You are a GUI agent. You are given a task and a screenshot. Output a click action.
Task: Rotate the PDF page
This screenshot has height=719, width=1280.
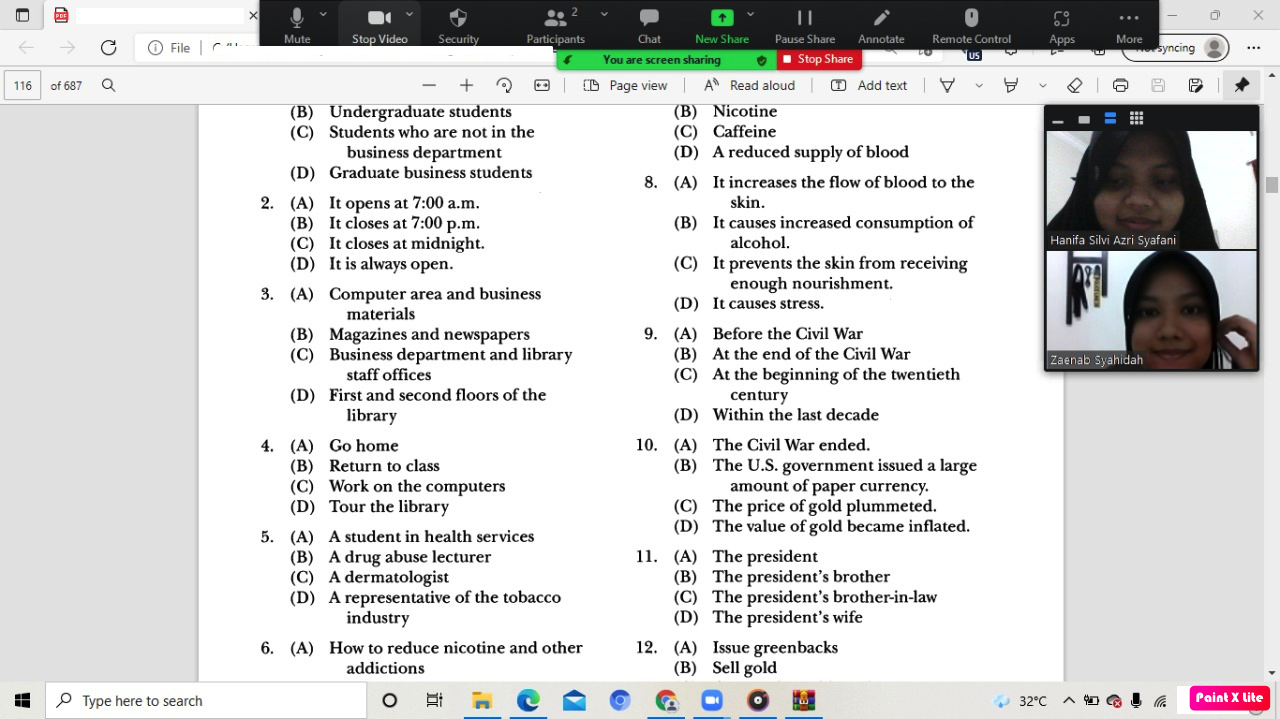pyautogui.click(x=505, y=85)
